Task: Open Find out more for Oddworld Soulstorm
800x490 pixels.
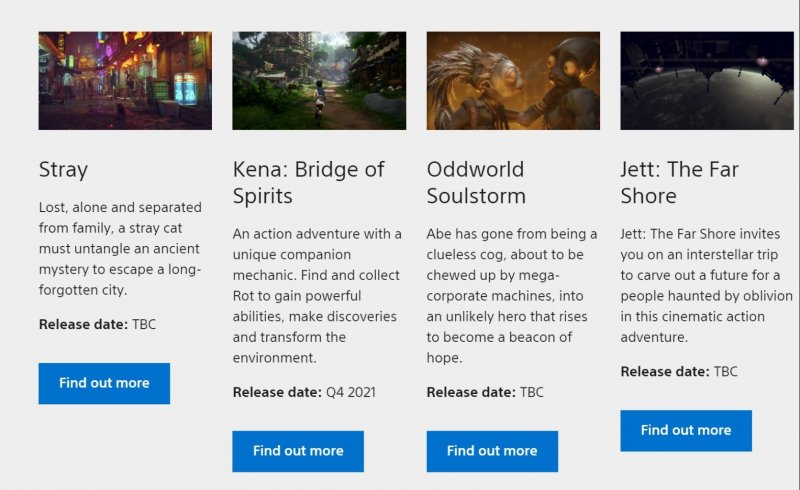Action: pyautogui.click(x=492, y=451)
